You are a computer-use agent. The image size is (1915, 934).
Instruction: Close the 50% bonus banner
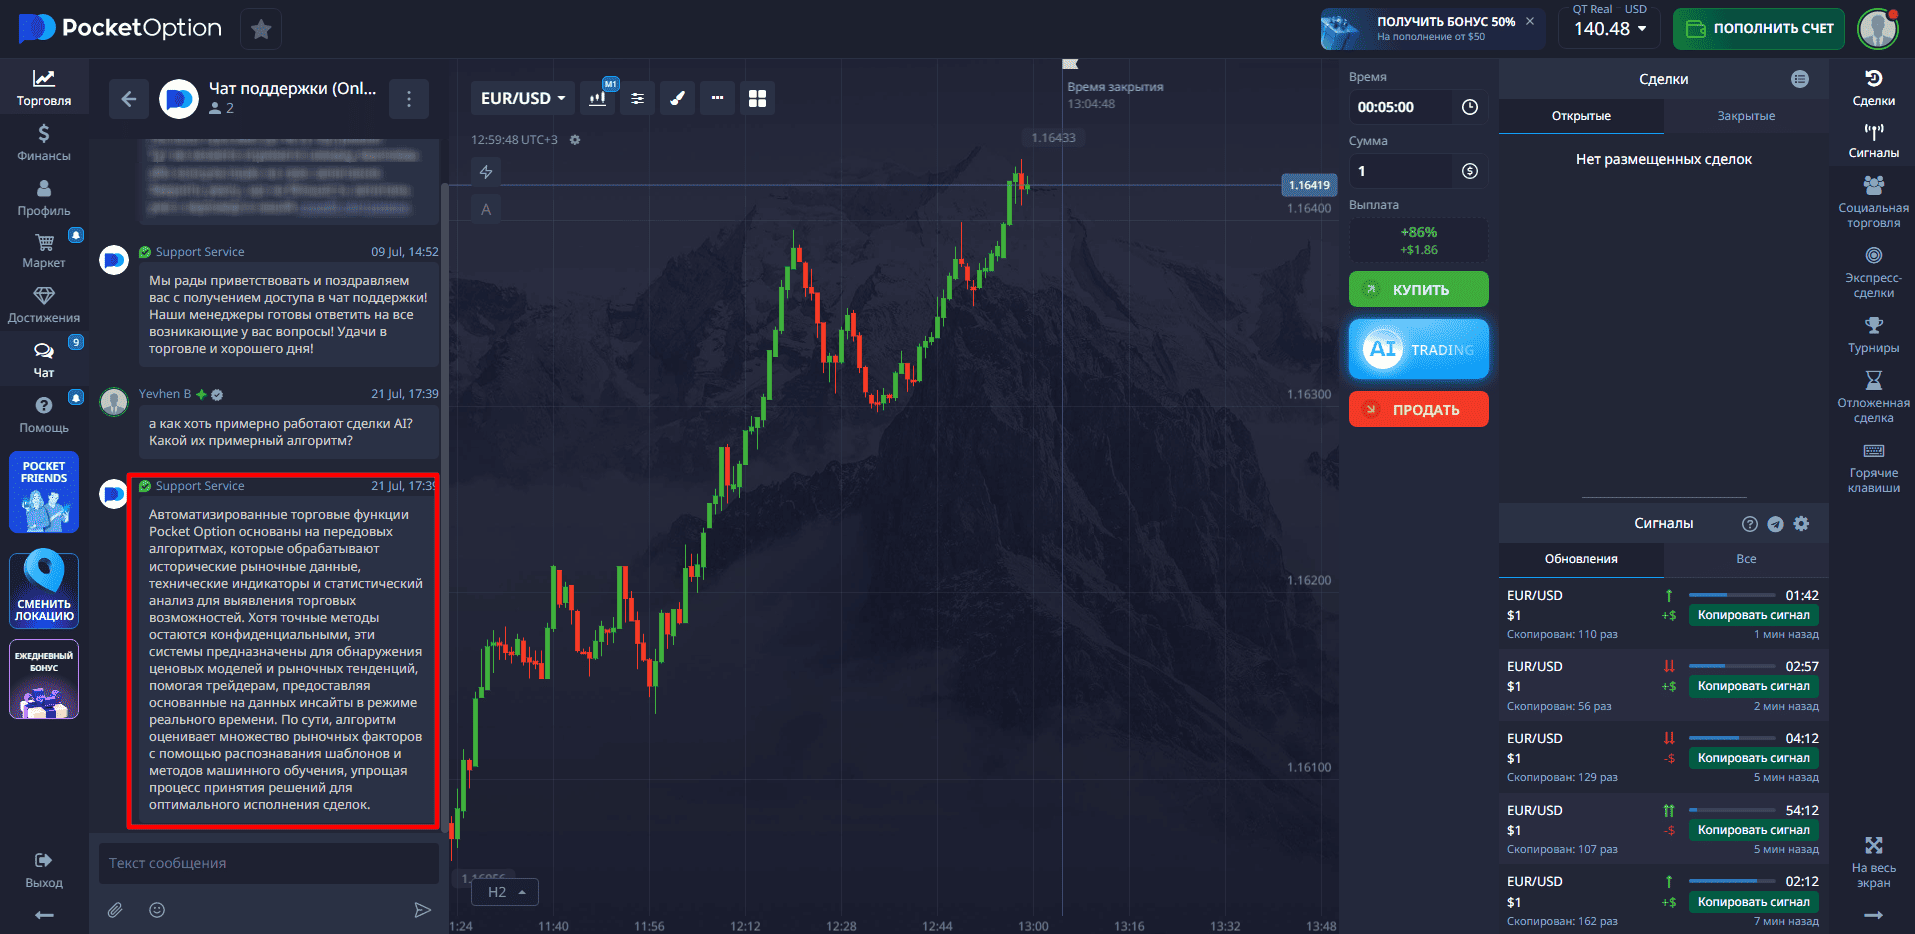pos(1530,21)
